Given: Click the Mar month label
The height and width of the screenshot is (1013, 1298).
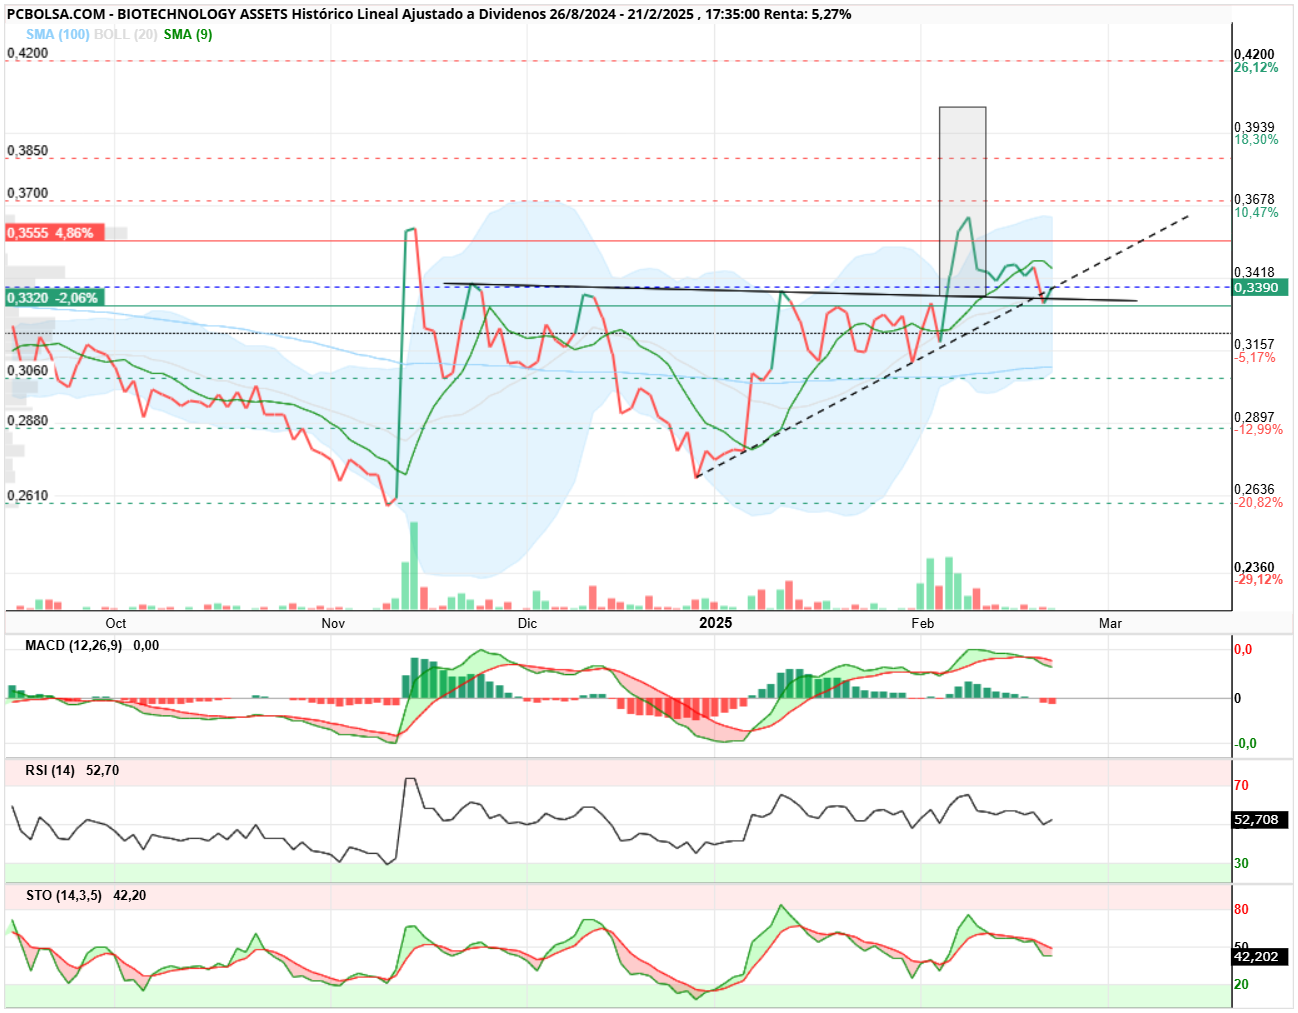Looking at the screenshot, I should click(1110, 623).
